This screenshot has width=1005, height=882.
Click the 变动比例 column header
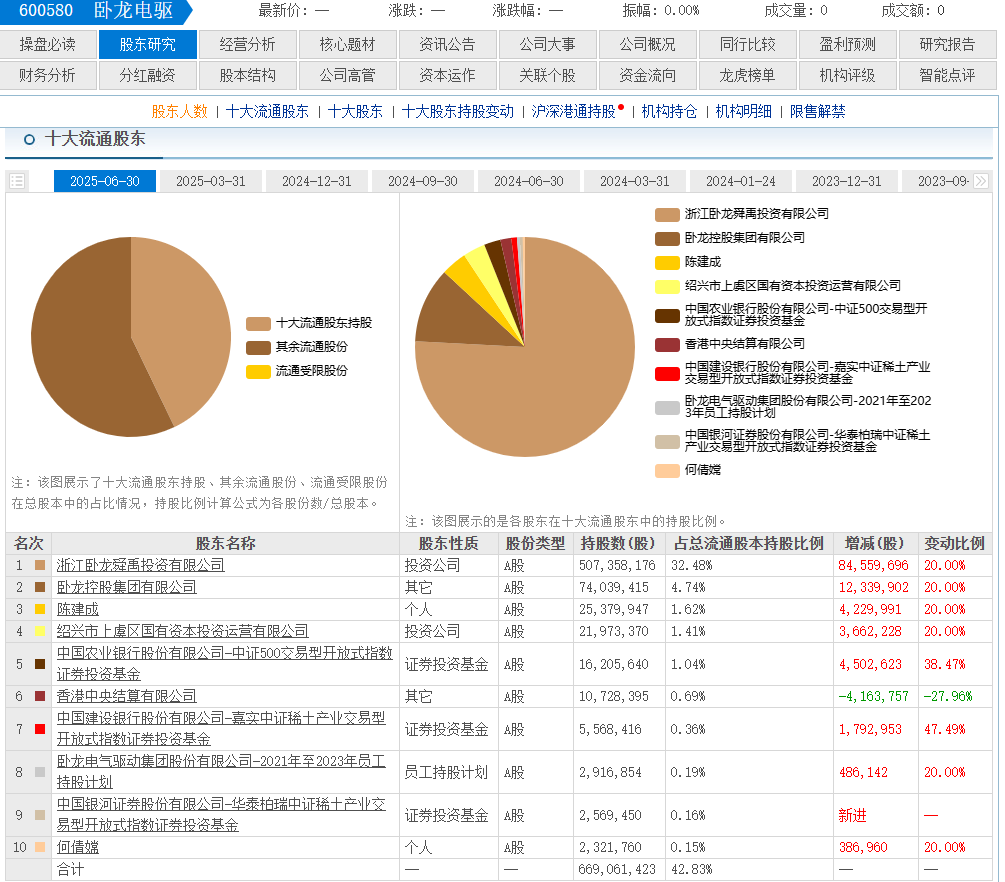click(954, 544)
